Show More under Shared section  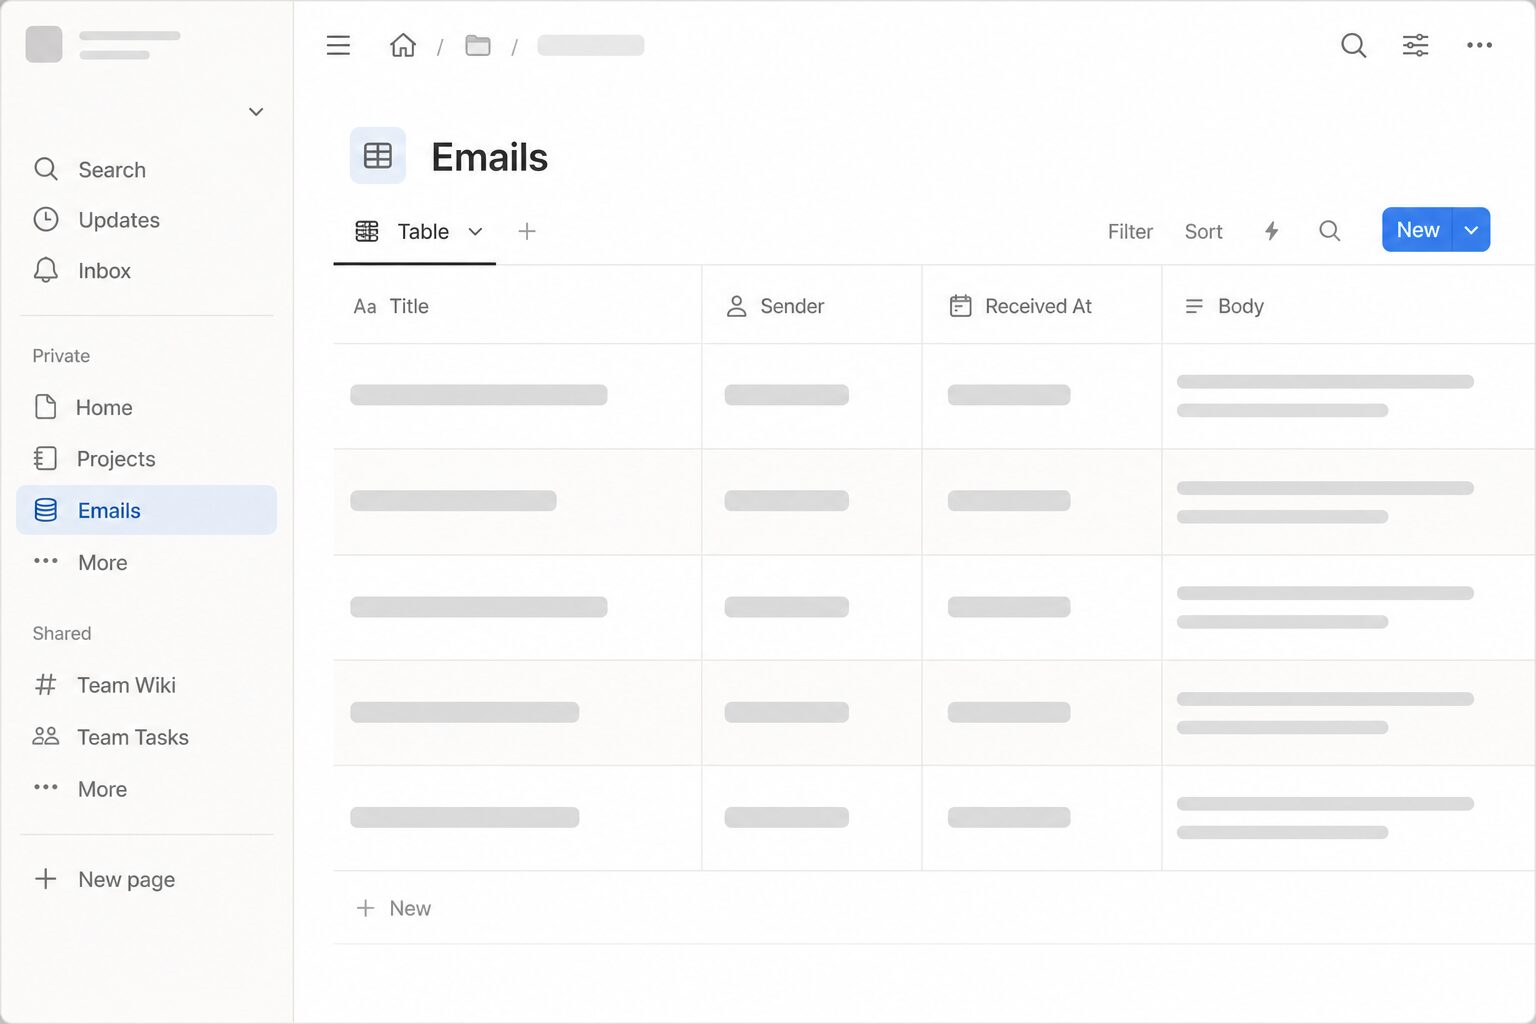147,789
